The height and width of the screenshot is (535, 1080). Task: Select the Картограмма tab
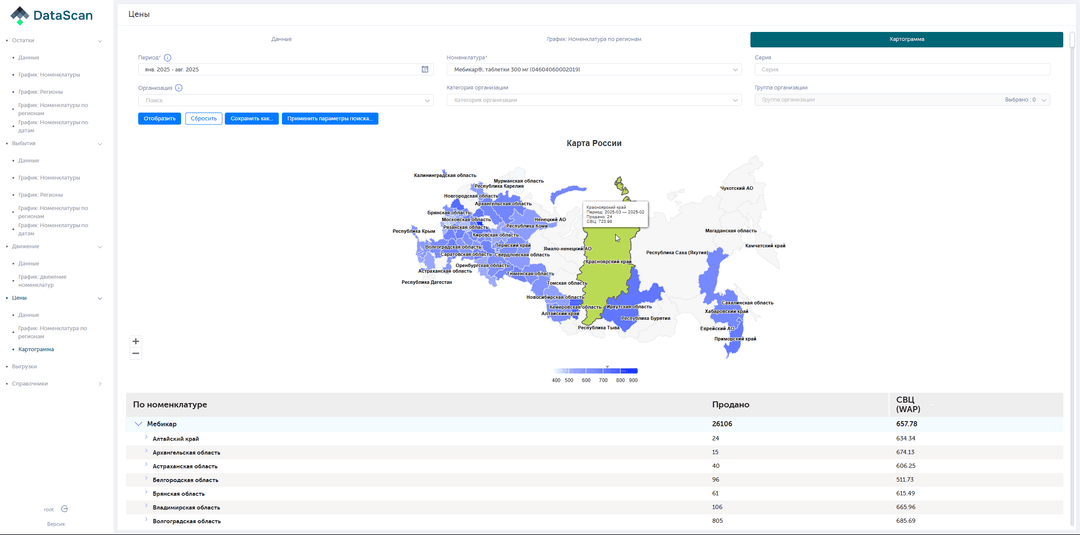point(906,39)
